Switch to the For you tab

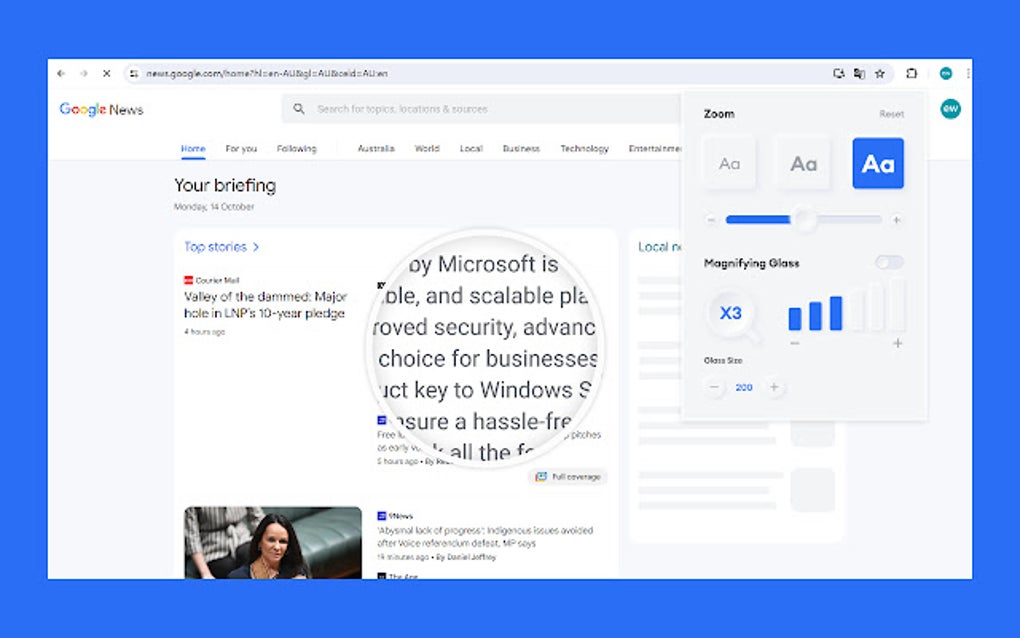pos(240,148)
